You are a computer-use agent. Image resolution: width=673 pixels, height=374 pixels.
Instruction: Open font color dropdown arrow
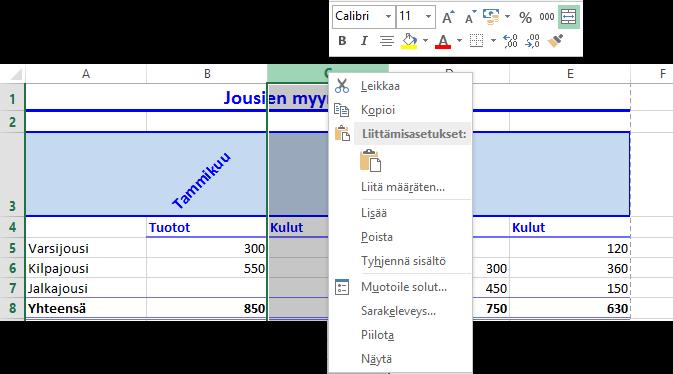tap(459, 41)
